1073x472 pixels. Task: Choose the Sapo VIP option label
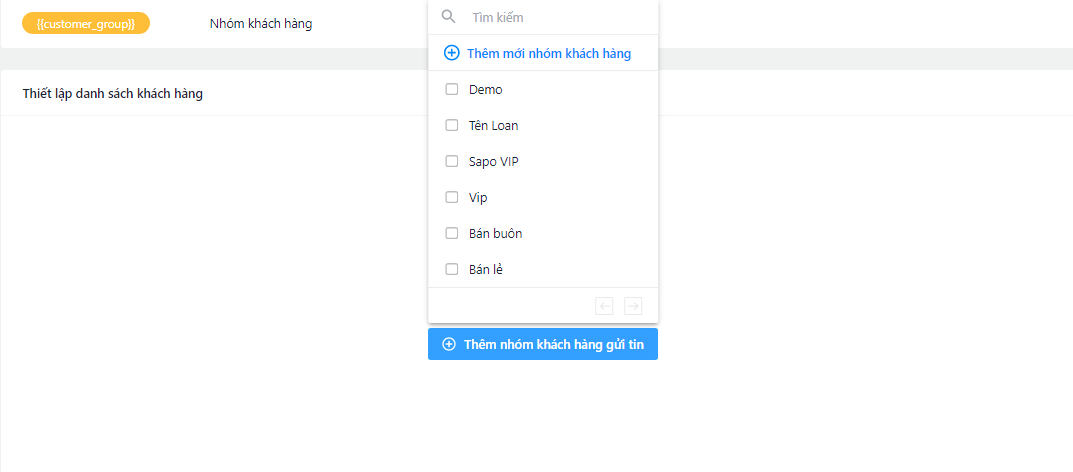pyautogui.click(x=493, y=161)
